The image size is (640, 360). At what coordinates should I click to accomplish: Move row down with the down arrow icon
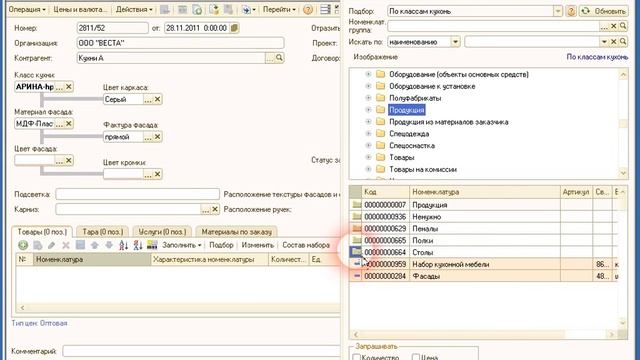click(109, 245)
